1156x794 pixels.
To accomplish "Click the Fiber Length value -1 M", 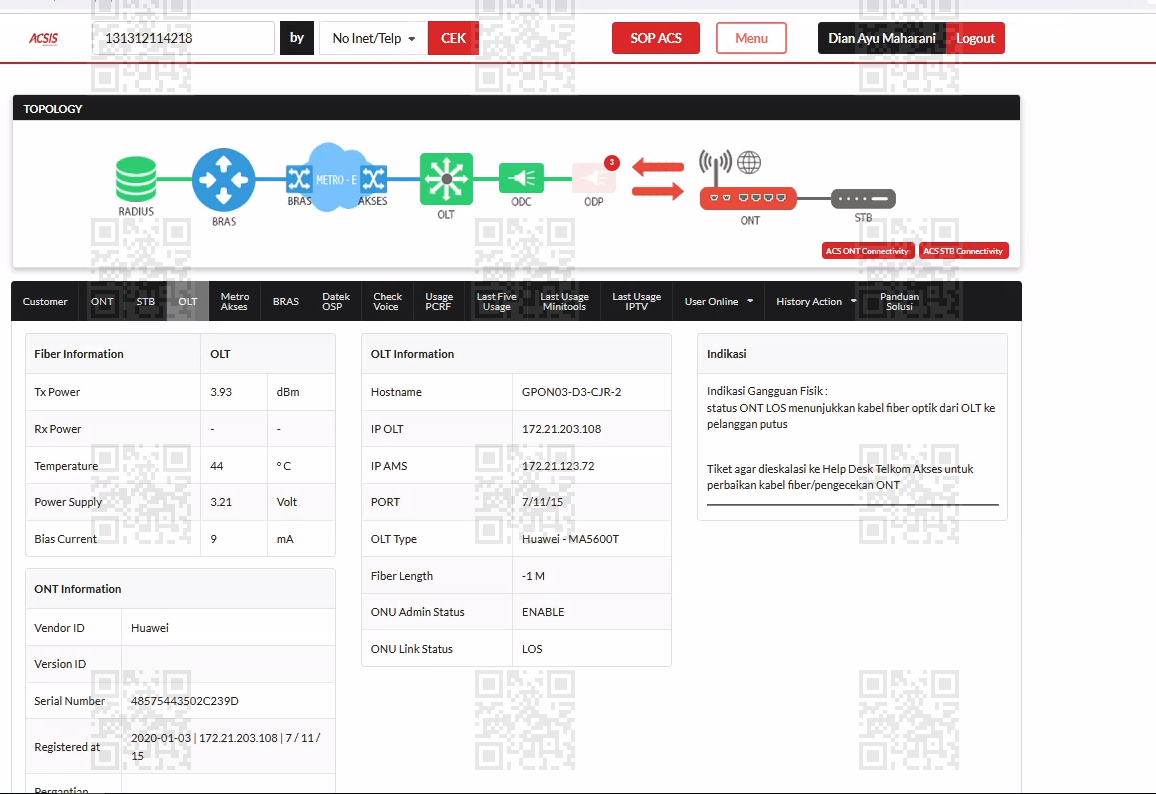I will (533, 576).
